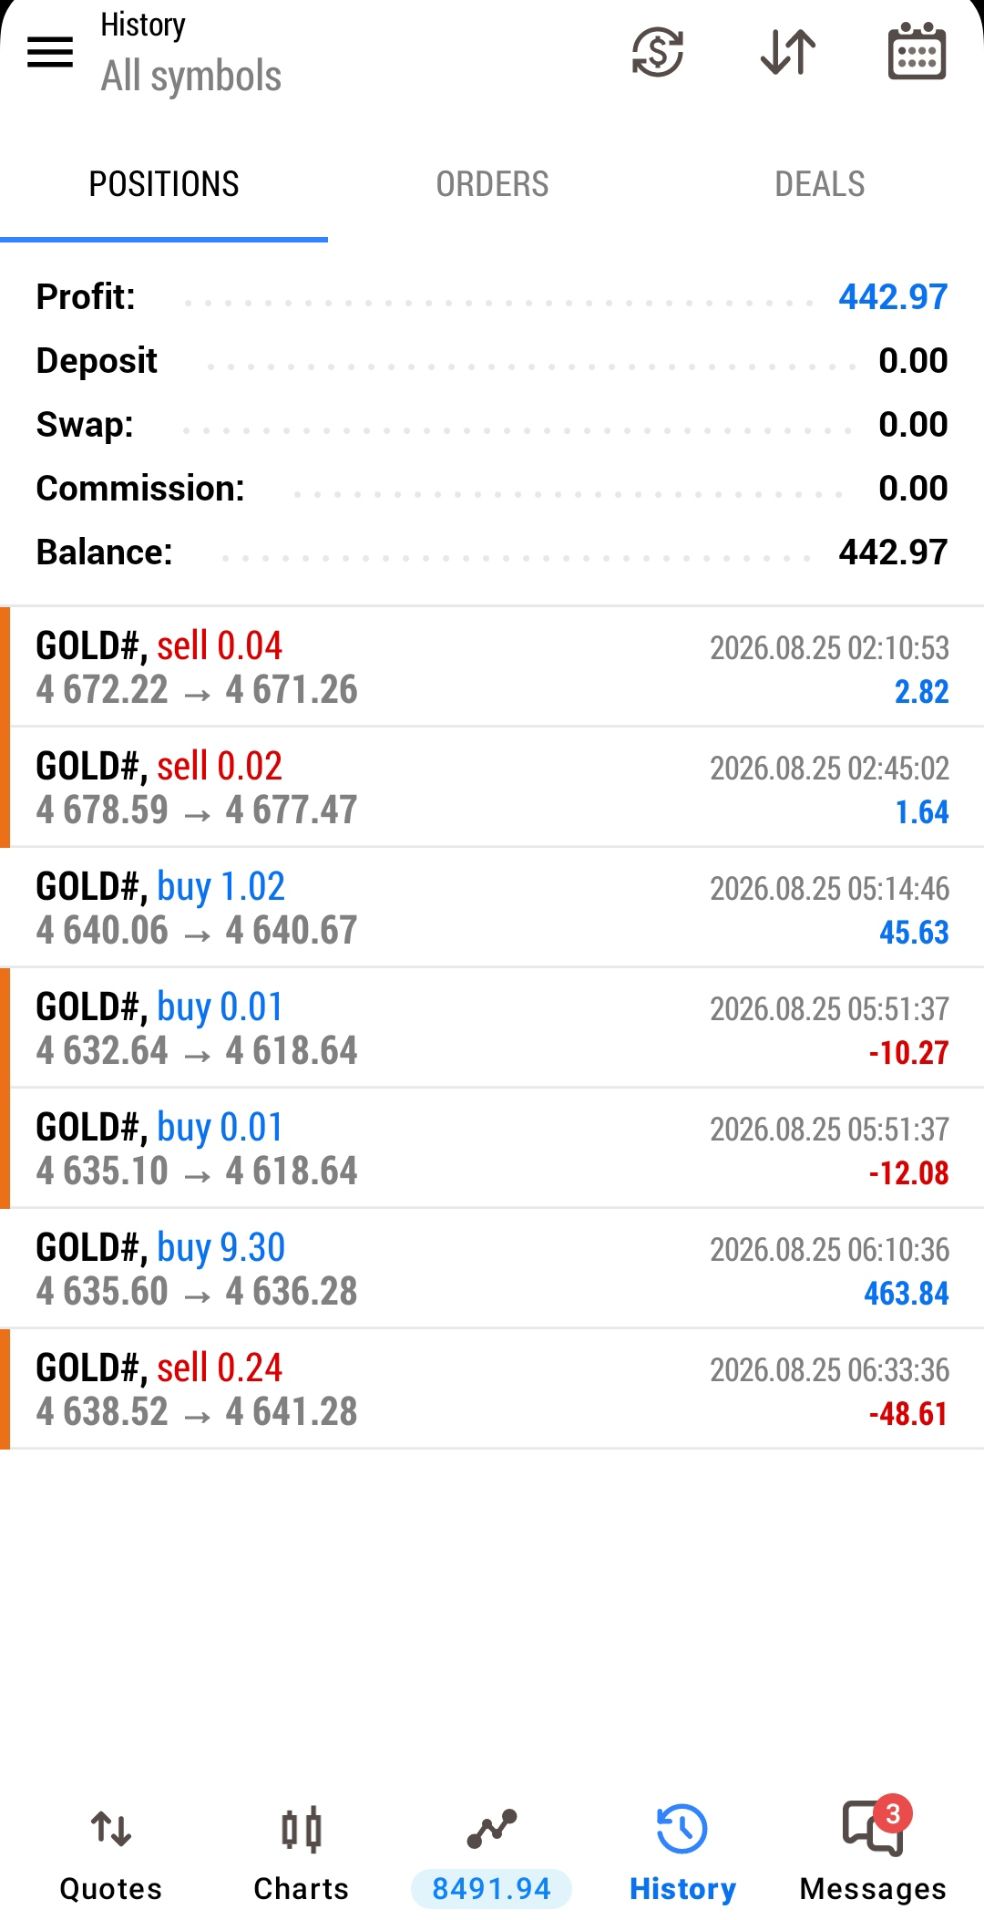Screen dimensions: 984x1920
Task: Select the POSITIONS tab
Action: (164, 184)
